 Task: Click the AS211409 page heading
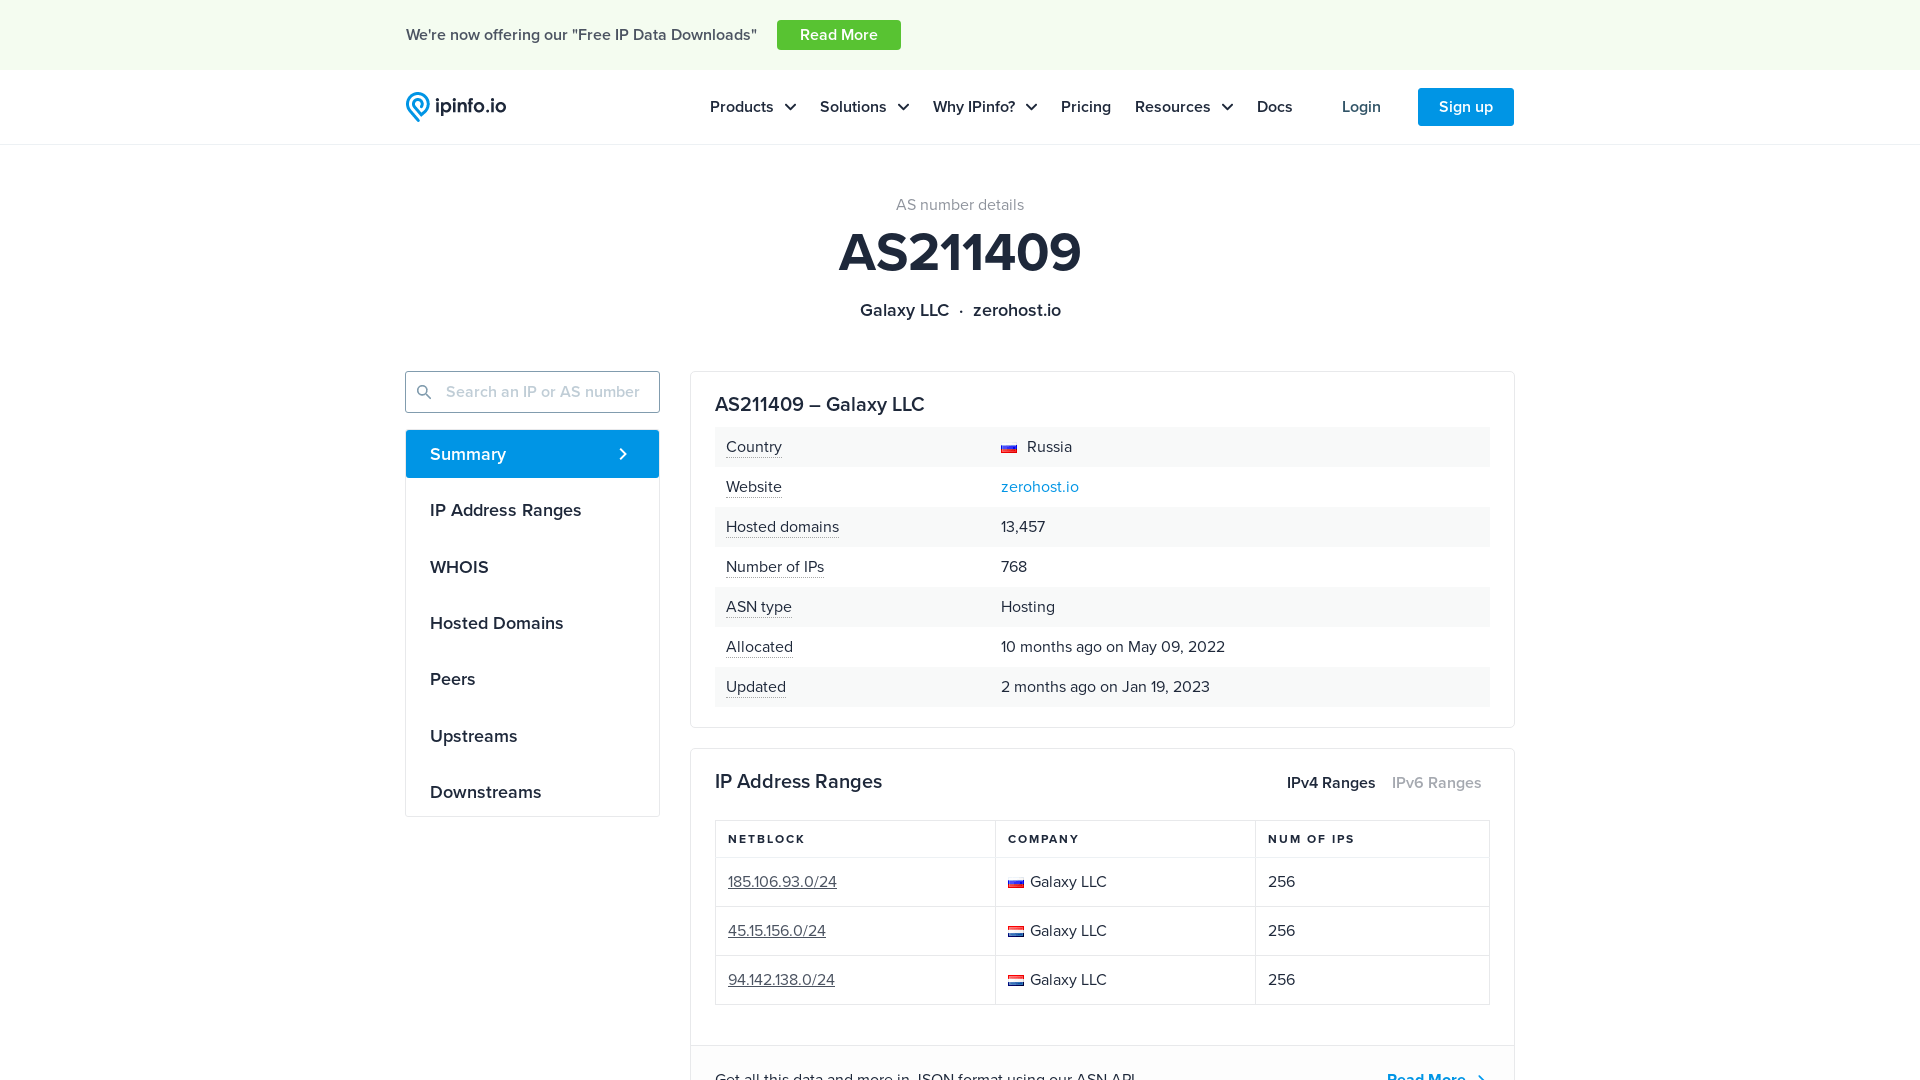pos(960,252)
